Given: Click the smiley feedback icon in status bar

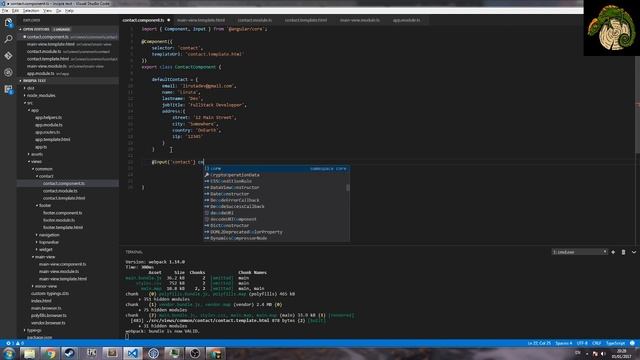Looking at the screenshot, I should click(x=632, y=343).
